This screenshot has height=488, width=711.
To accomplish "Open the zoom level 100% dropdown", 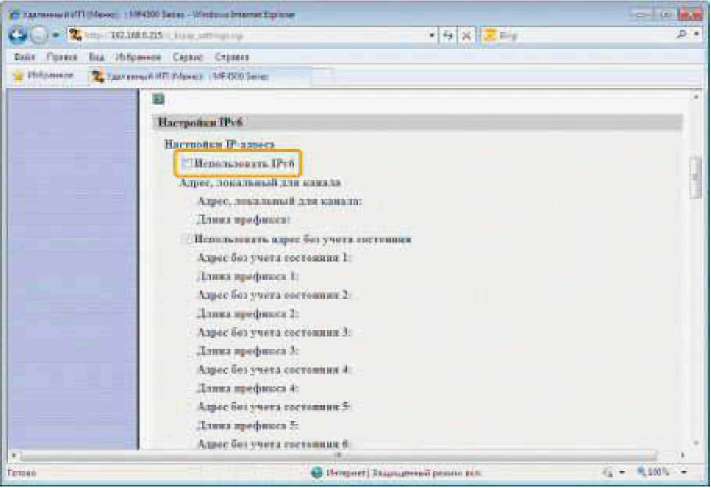I will (x=684, y=471).
